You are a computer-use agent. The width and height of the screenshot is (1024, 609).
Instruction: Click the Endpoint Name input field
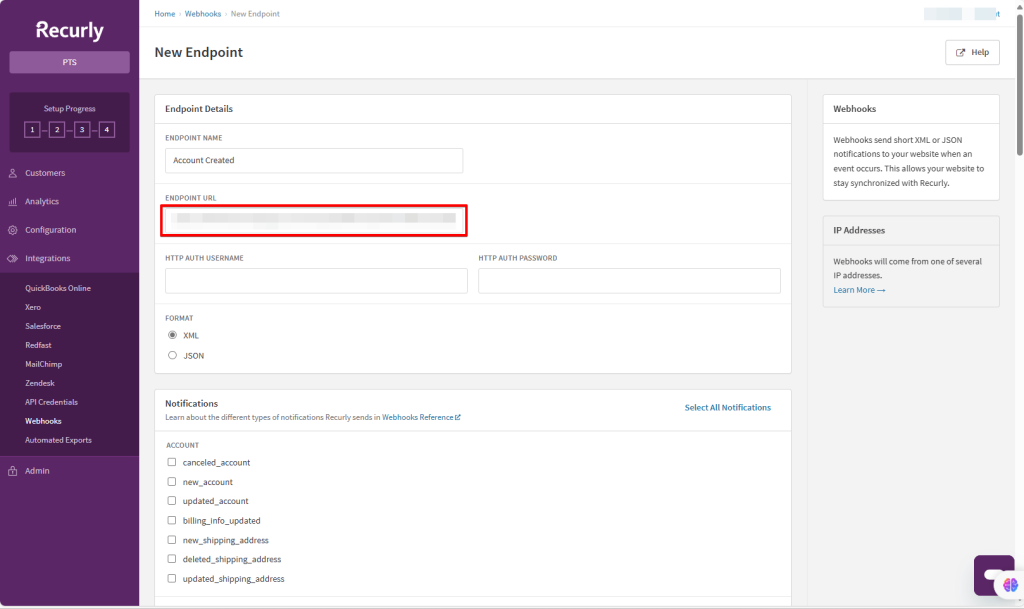(314, 161)
